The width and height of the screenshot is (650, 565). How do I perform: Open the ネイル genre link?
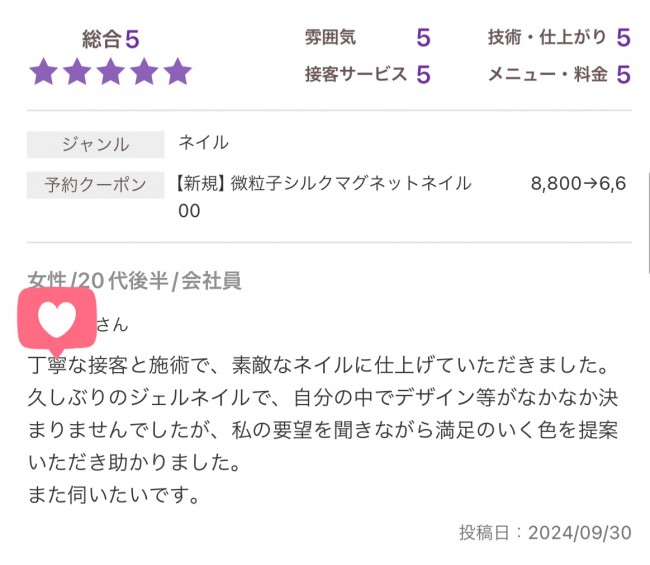[204, 143]
